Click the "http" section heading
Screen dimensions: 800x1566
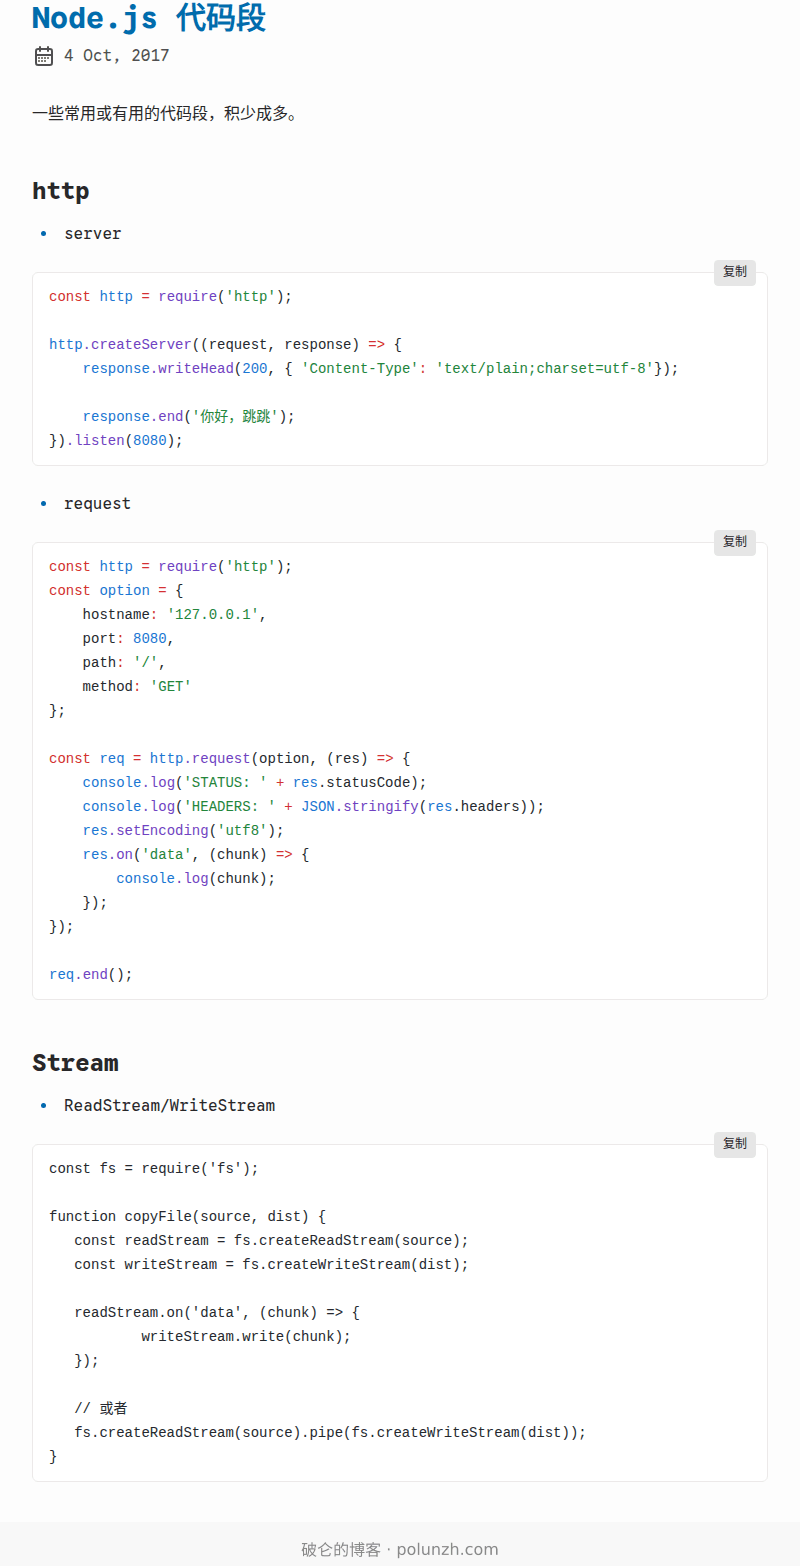coord(60,191)
